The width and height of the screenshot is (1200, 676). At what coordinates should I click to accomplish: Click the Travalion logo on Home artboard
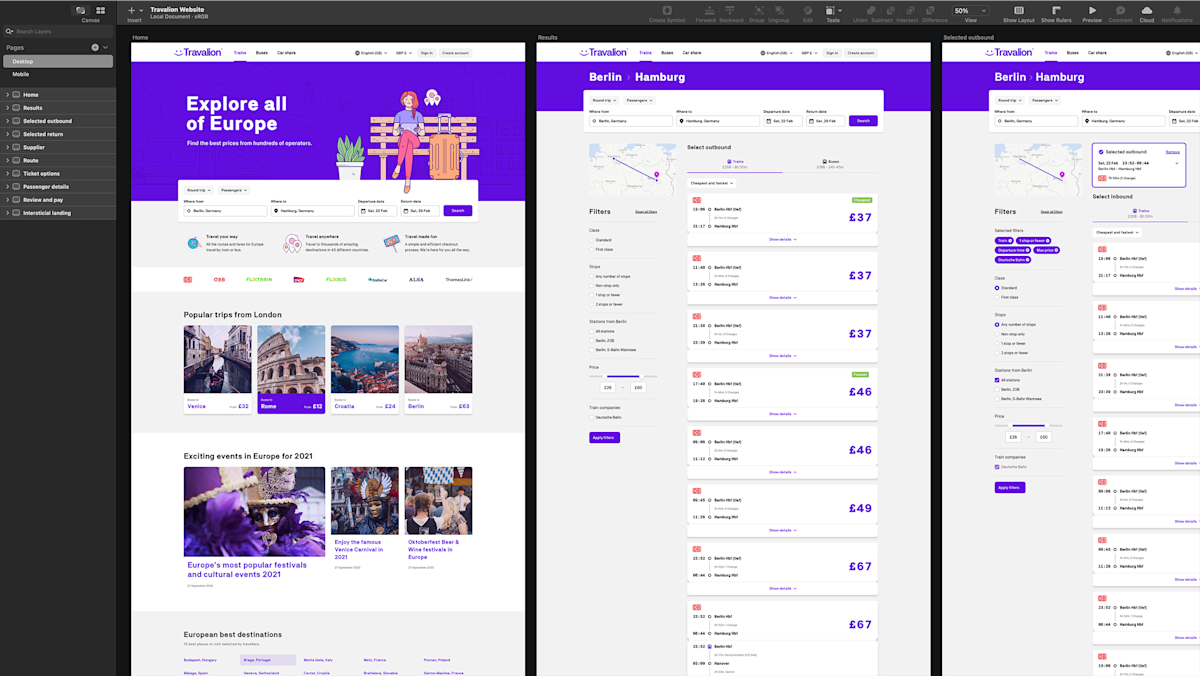198,52
